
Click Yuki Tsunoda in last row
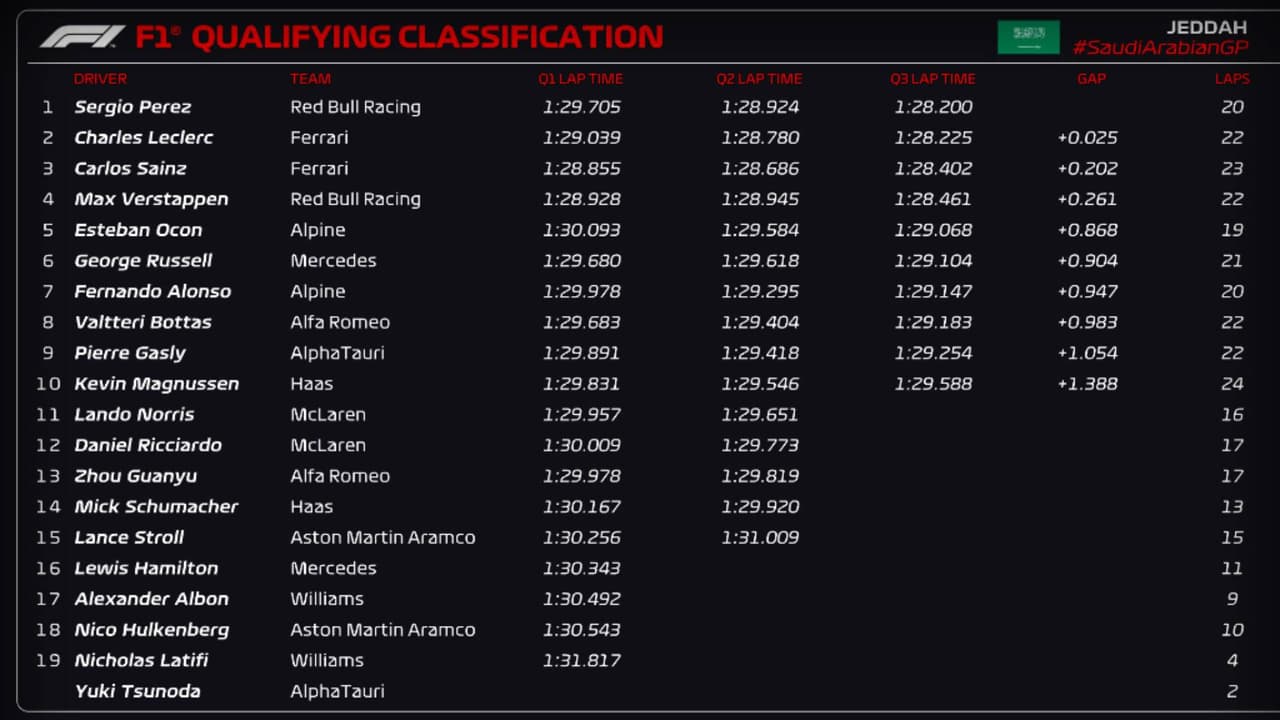tap(137, 691)
